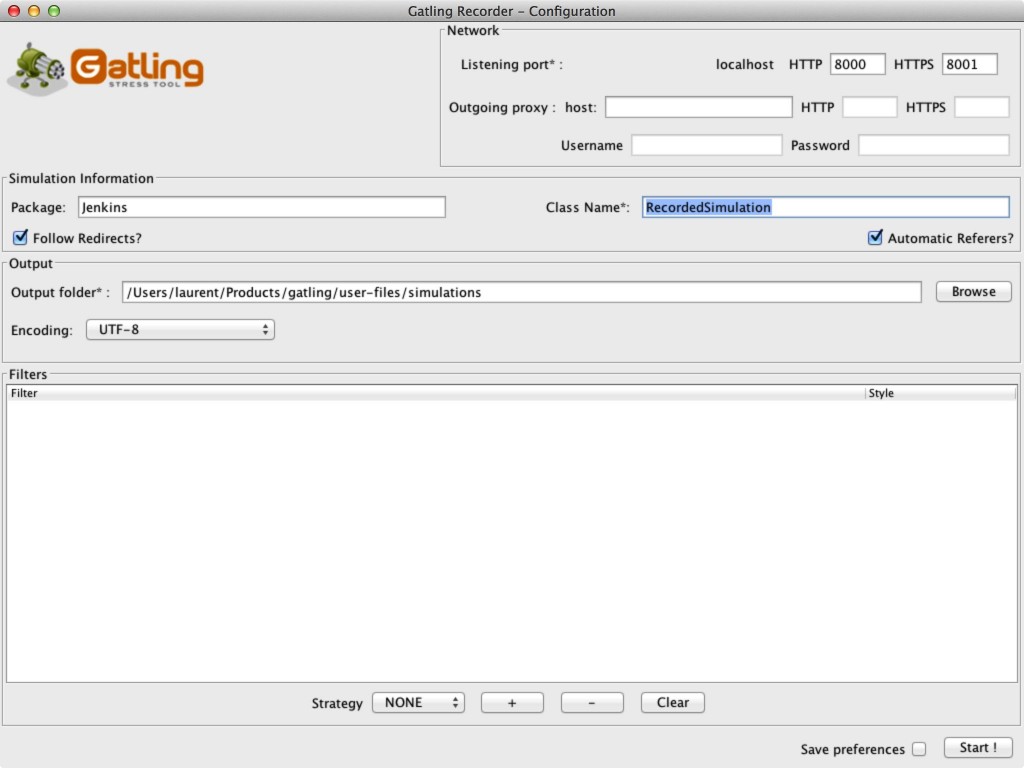Screen dimensions: 1024x768
Task: Click the Class Name field RecordedSimulation
Action: point(825,207)
